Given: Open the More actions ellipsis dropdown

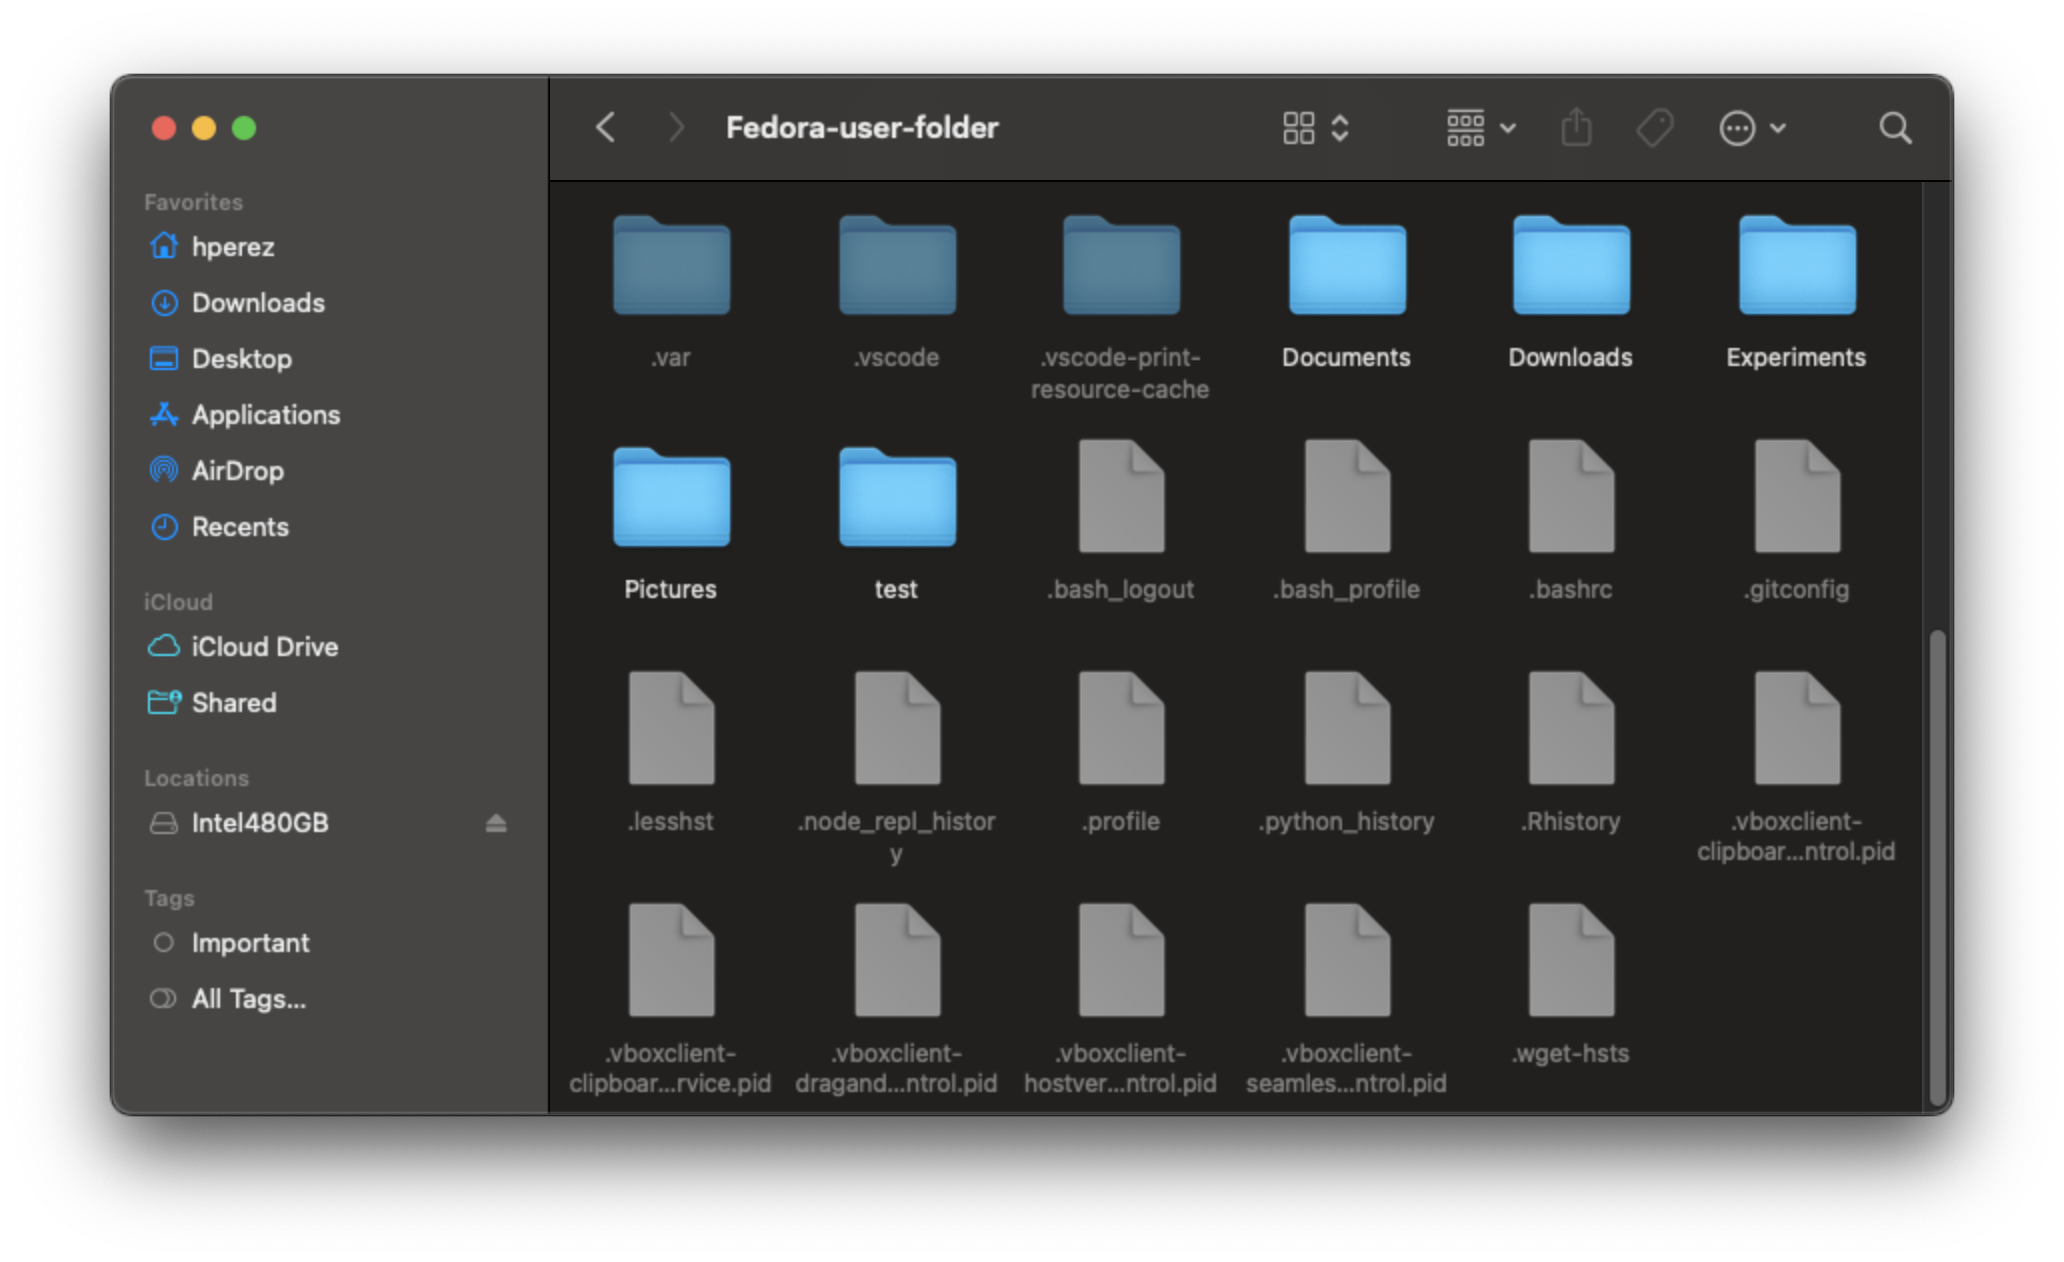Looking at the screenshot, I should (x=1752, y=127).
